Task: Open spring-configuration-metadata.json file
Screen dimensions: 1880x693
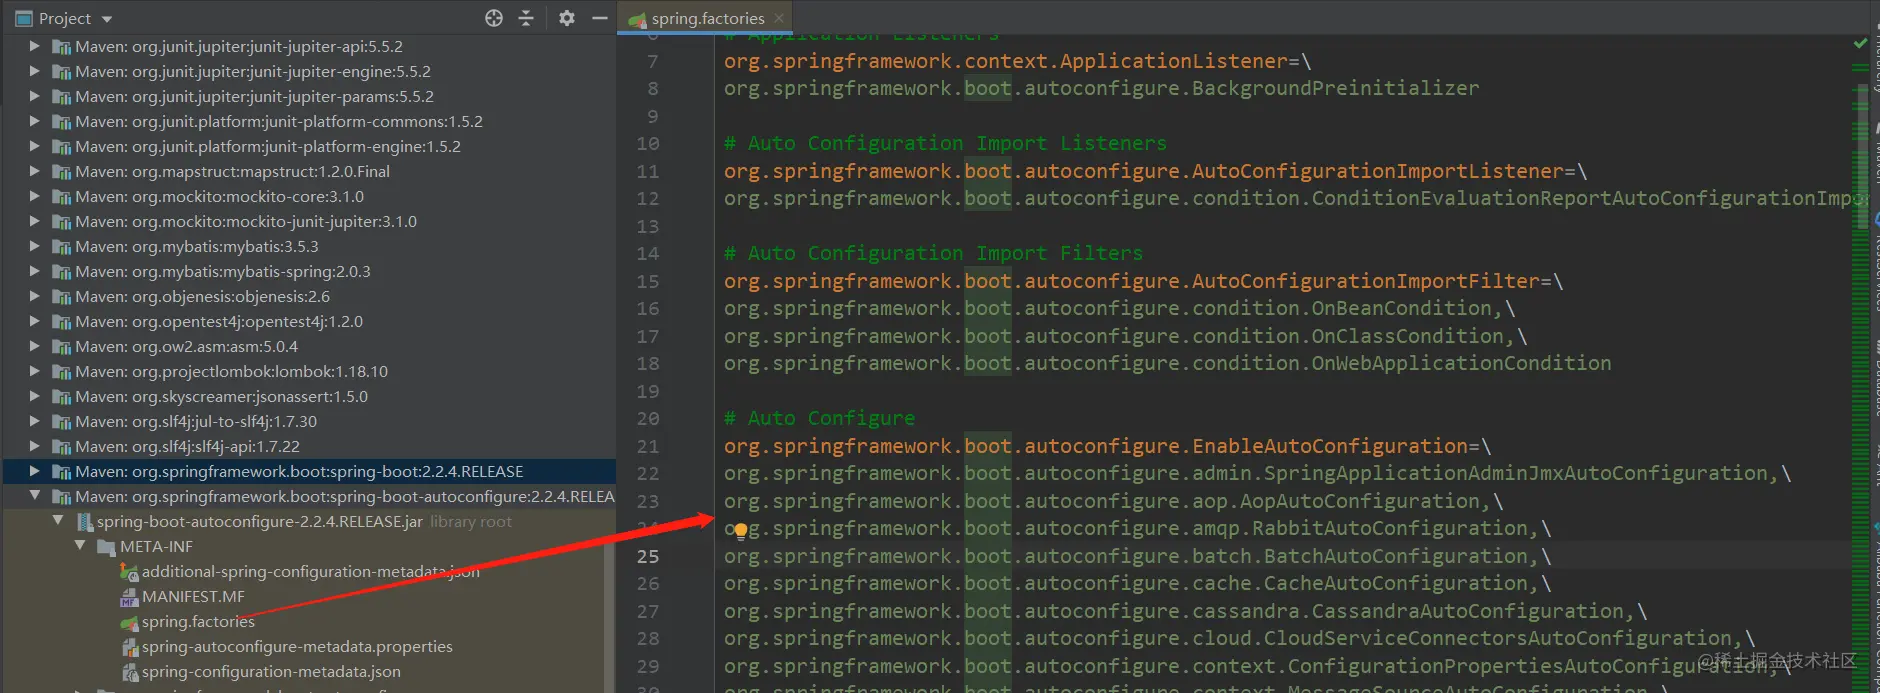Action: coord(271,671)
